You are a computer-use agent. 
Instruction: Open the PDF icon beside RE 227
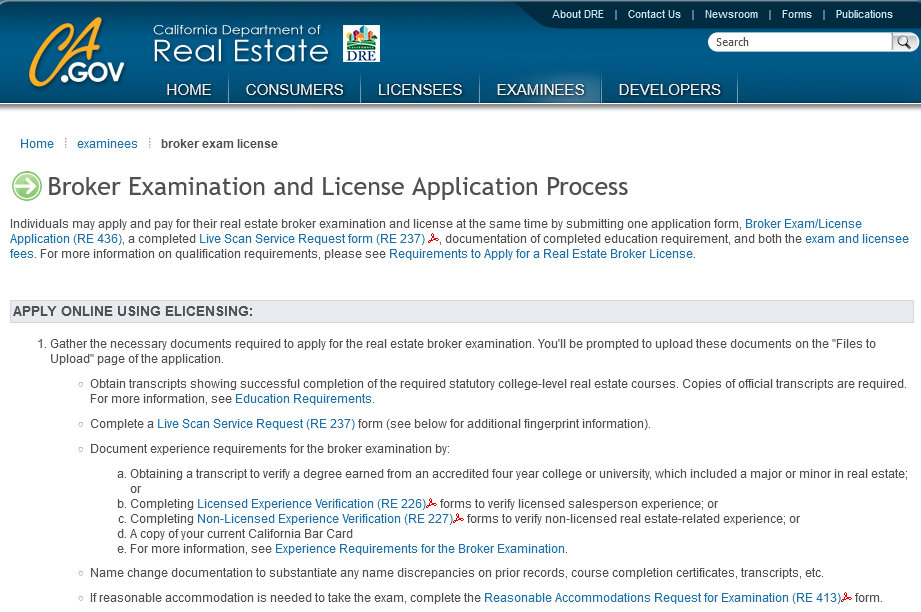(x=458, y=518)
